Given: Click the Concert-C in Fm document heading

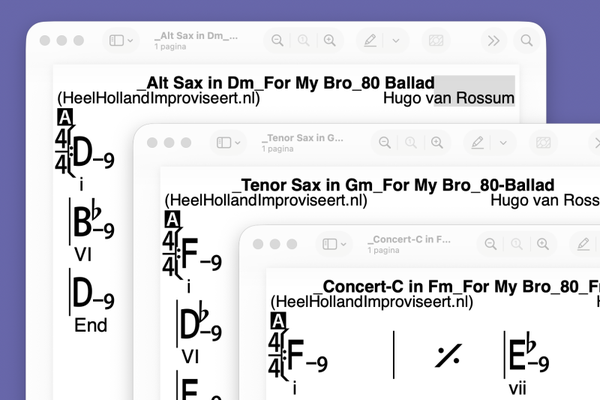Looking at the screenshot, I should pos(456,287).
